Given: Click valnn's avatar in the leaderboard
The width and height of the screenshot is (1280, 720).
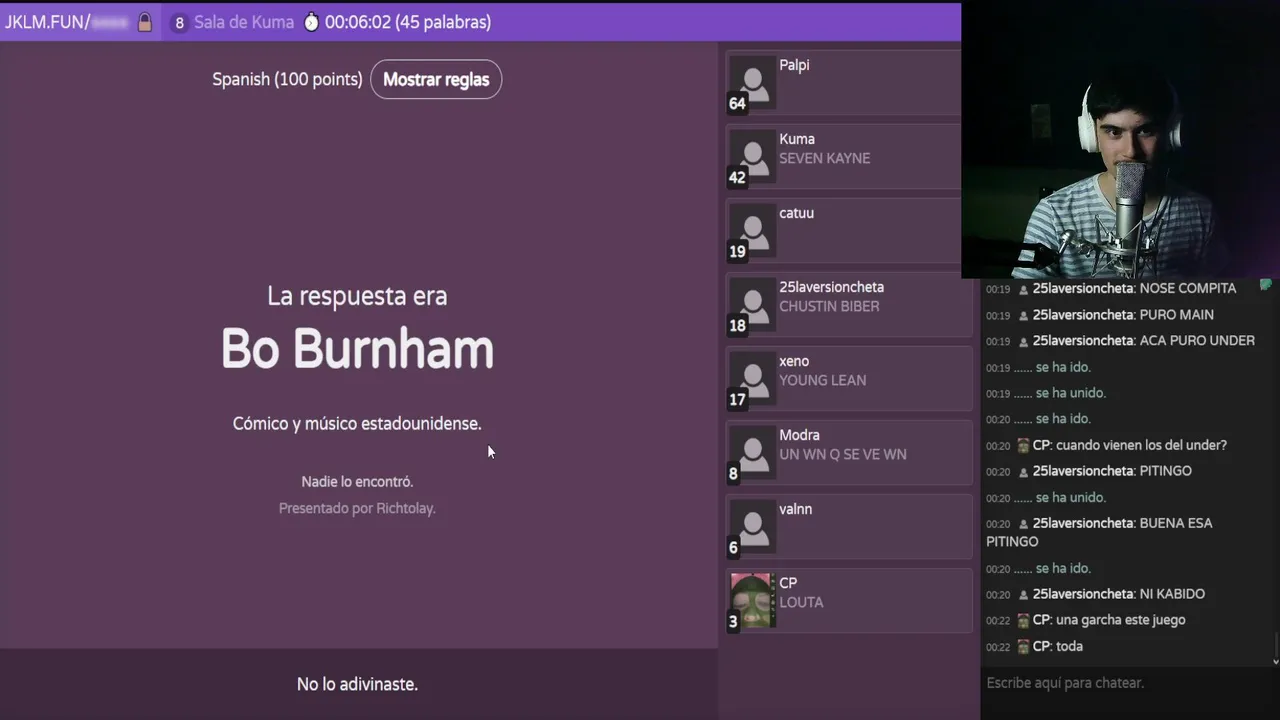Looking at the screenshot, I should [x=751, y=526].
